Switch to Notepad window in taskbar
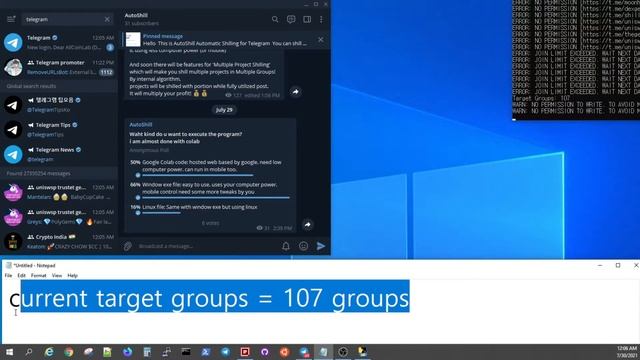Image resolution: width=640 pixels, height=360 pixels. pyautogui.click(x=323, y=352)
